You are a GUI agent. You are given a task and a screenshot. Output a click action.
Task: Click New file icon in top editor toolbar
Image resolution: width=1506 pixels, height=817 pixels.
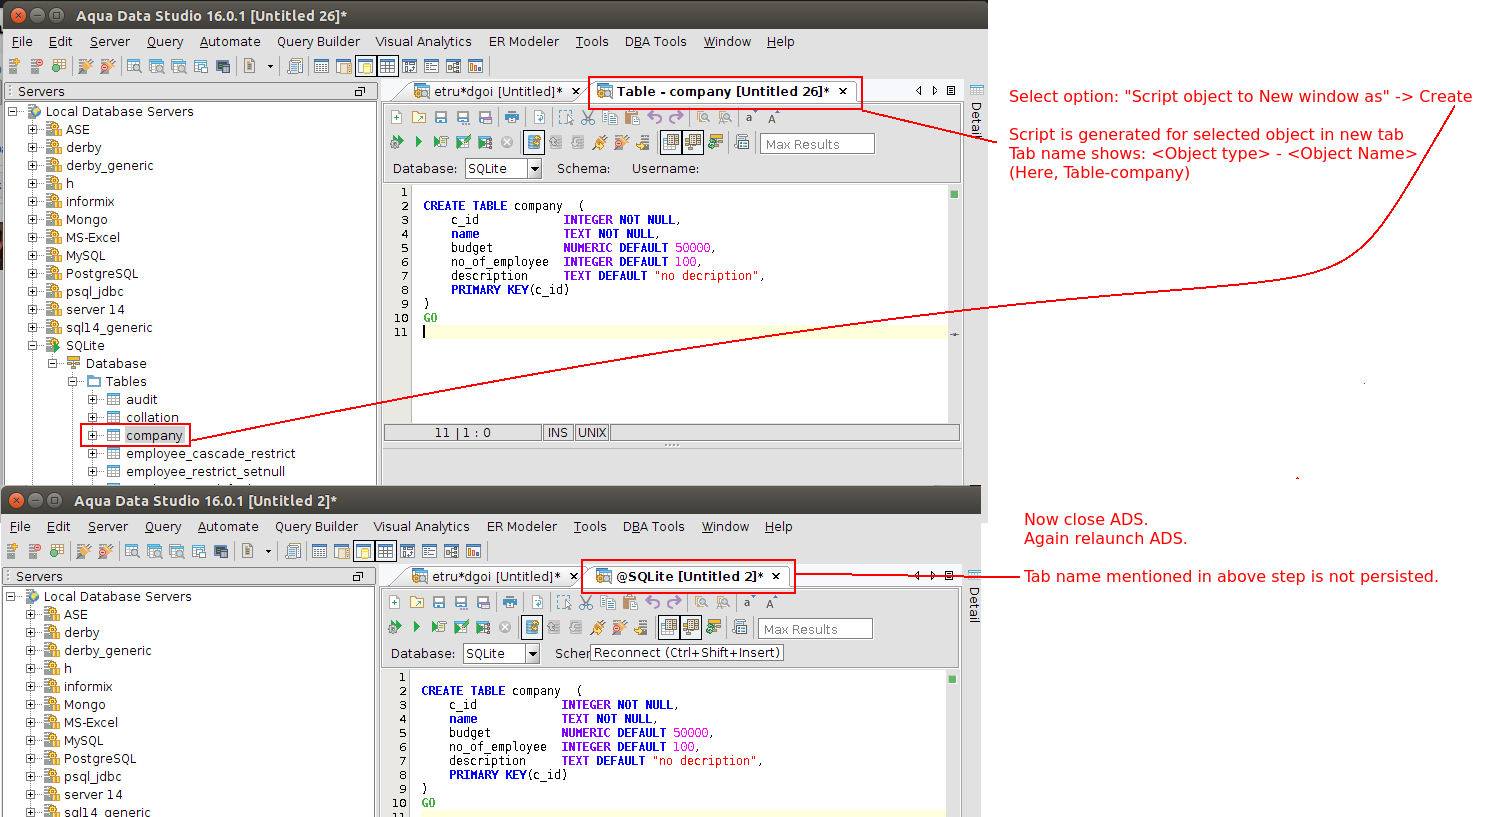click(396, 118)
